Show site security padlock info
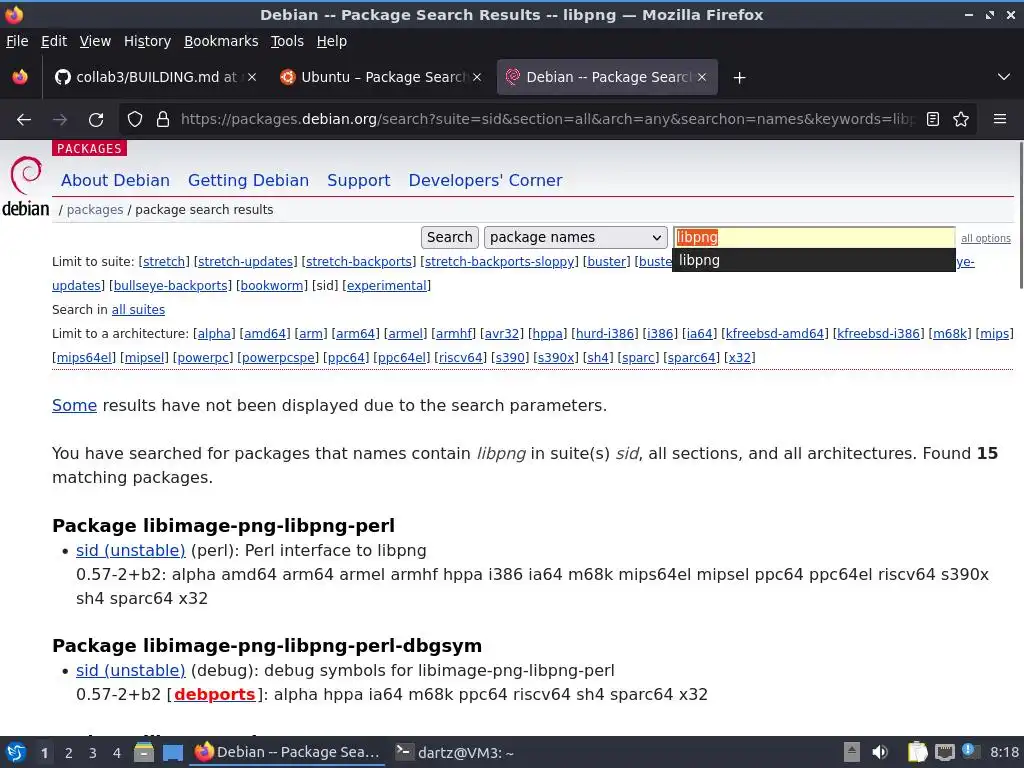 (x=163, y=120)
